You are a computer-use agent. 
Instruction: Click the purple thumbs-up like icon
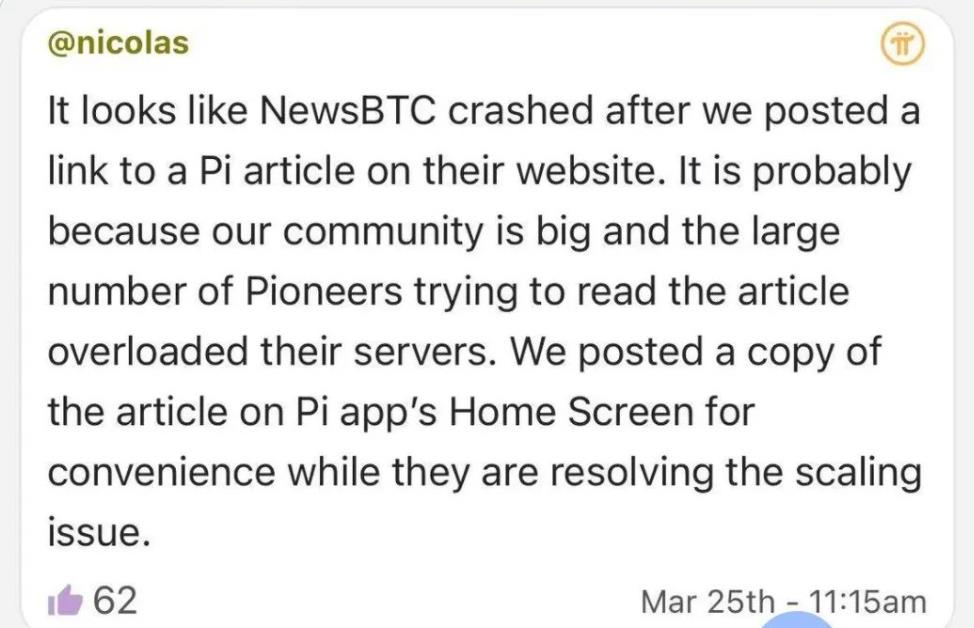(x=65, y=599)
